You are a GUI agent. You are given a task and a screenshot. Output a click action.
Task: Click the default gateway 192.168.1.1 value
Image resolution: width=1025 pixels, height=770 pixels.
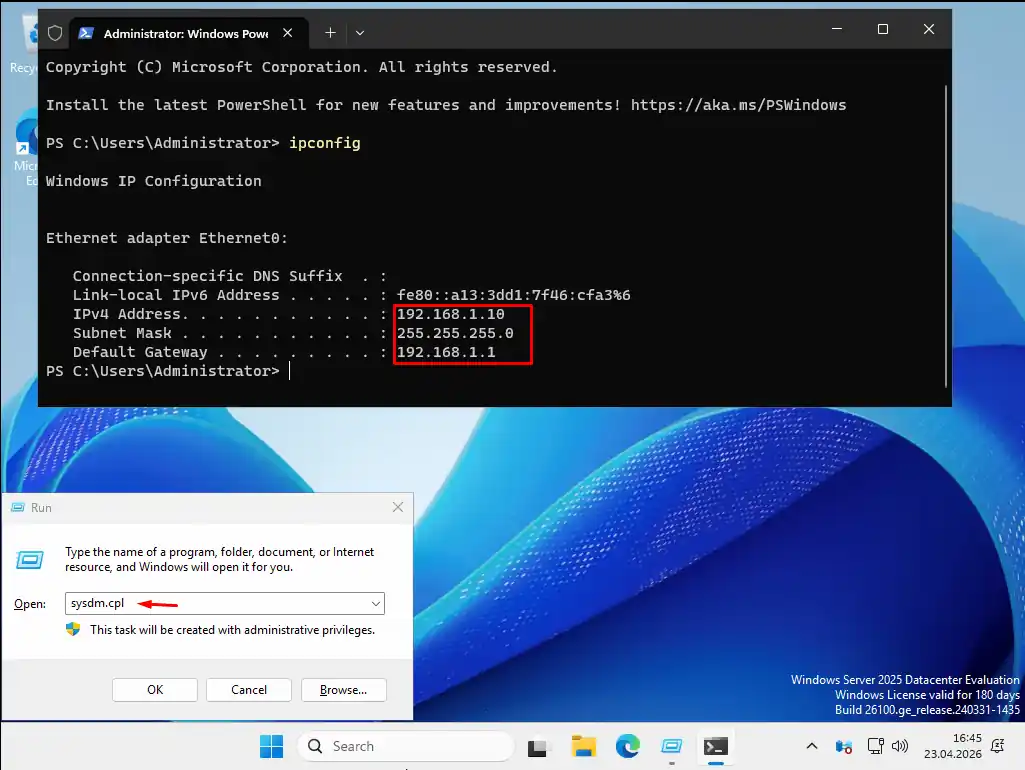click(446, 352)
